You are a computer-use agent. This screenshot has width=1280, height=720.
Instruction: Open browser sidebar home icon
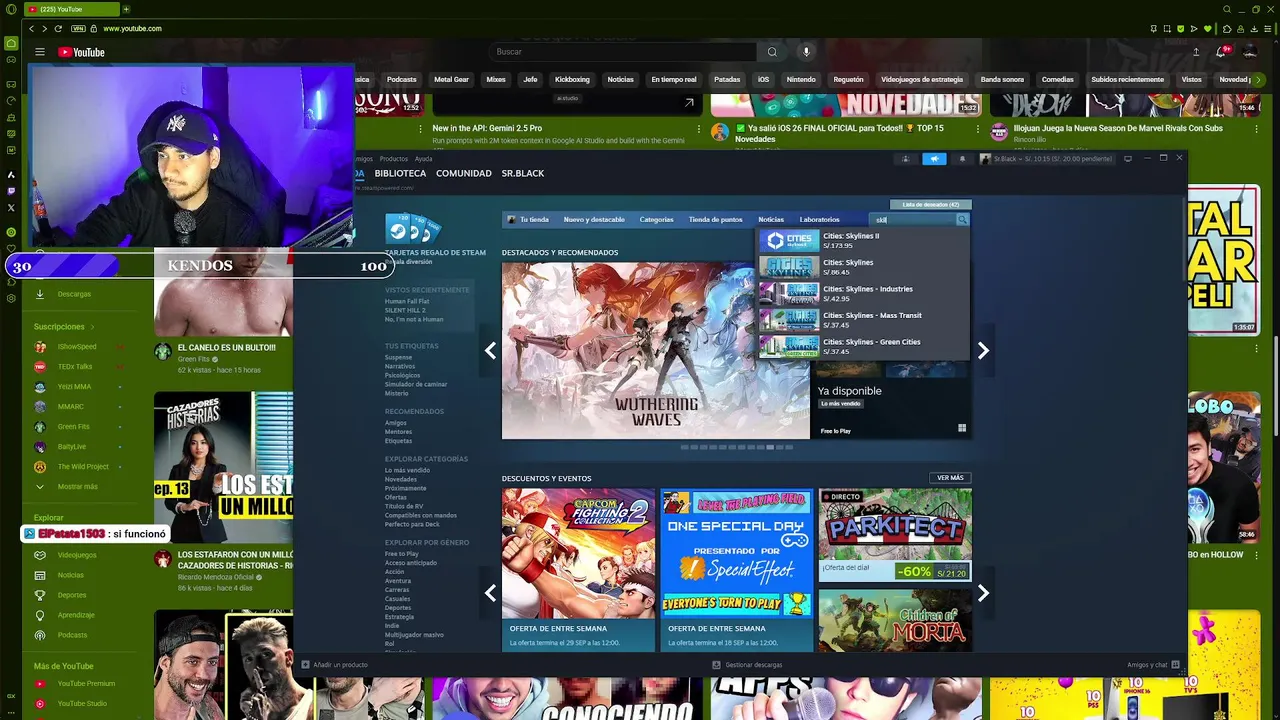point(11,43)
